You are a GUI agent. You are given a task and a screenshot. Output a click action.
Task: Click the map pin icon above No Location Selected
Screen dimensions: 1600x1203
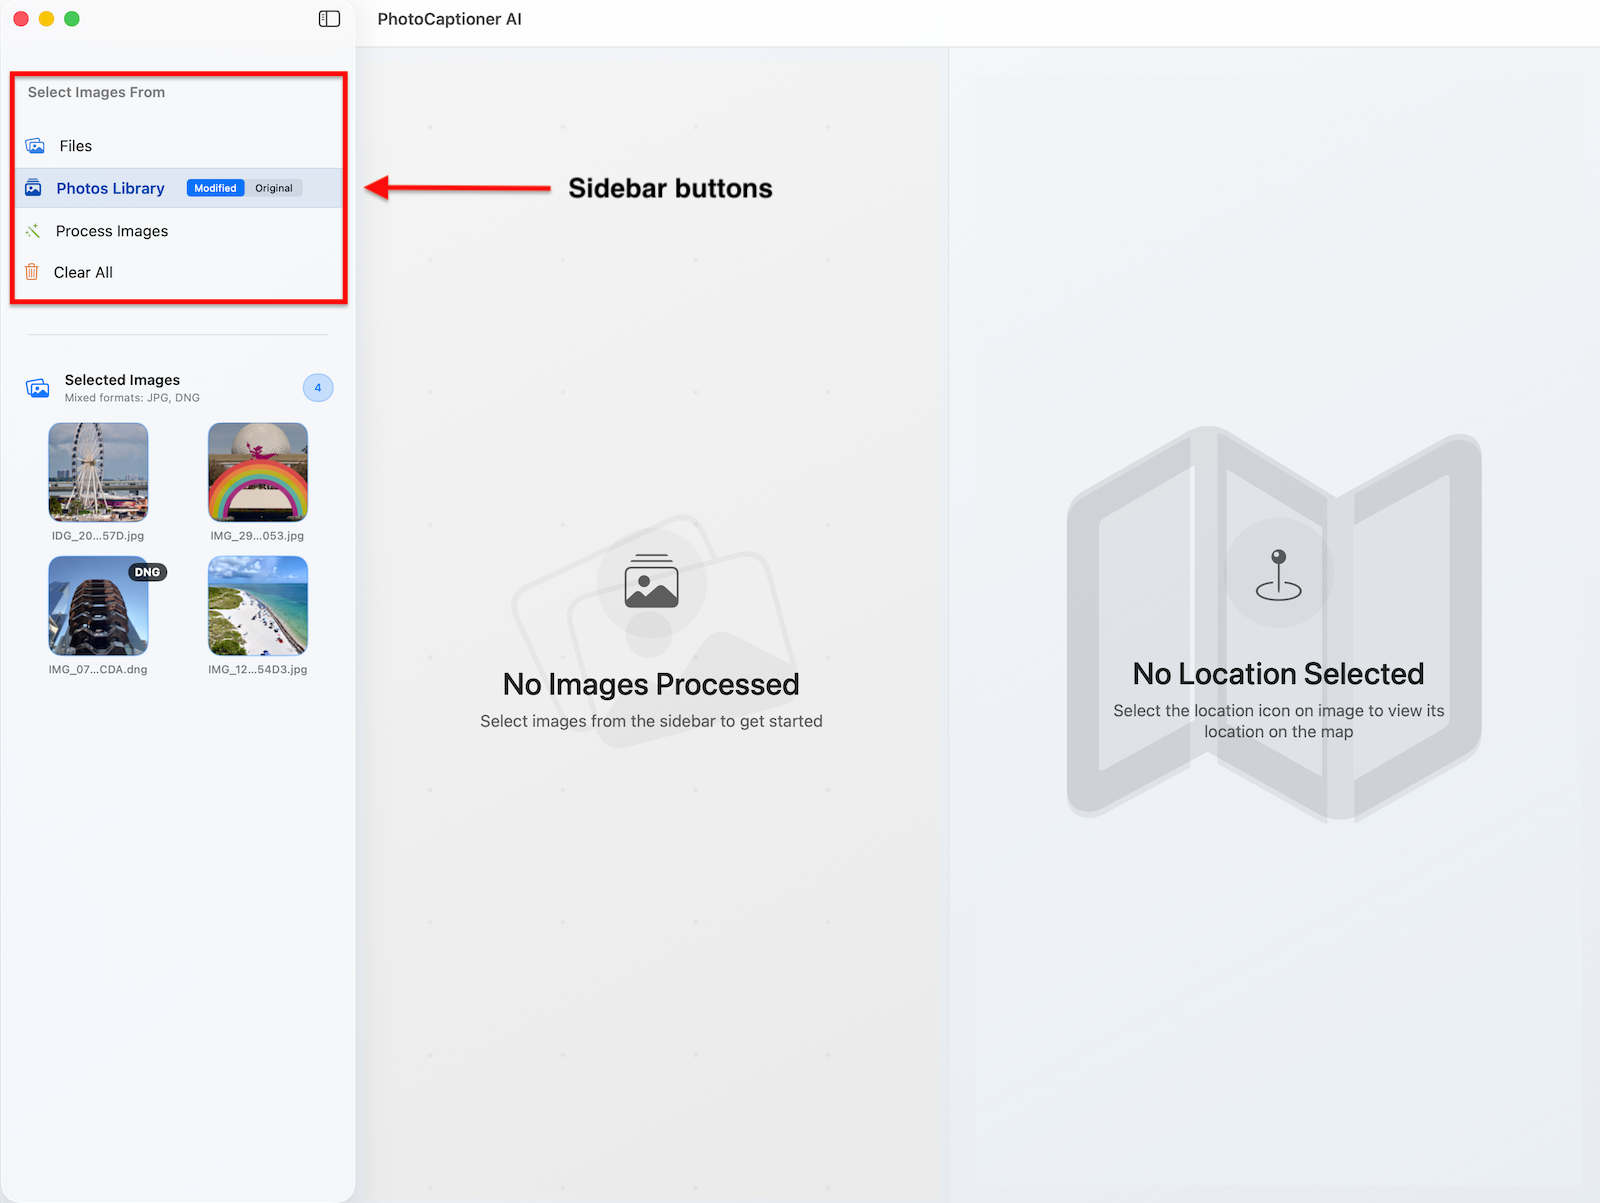click(1278, 574)
